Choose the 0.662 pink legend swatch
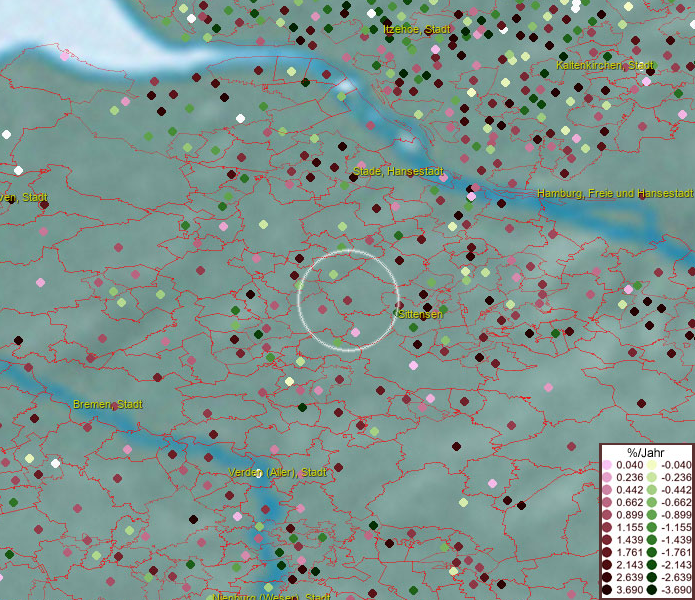 607,503
